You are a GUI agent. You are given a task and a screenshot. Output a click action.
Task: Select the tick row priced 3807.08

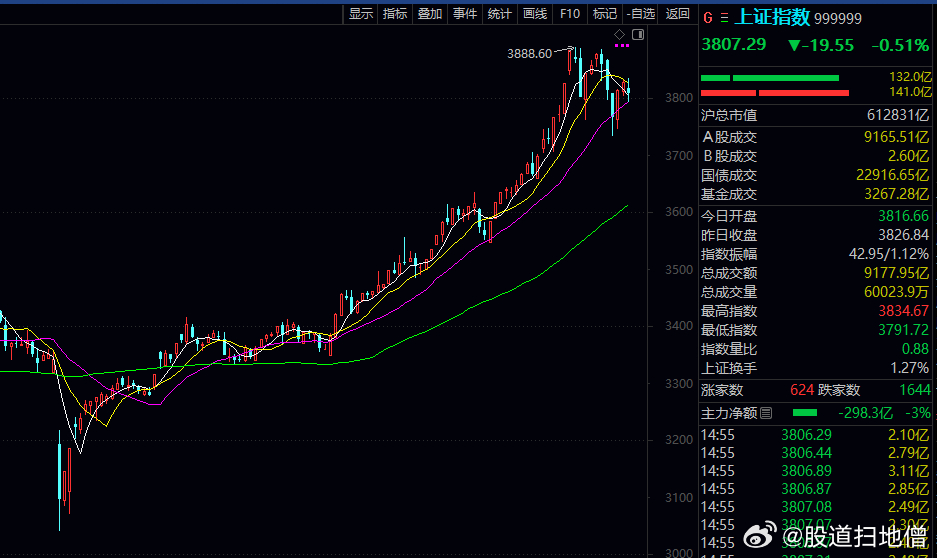(815, 507)
